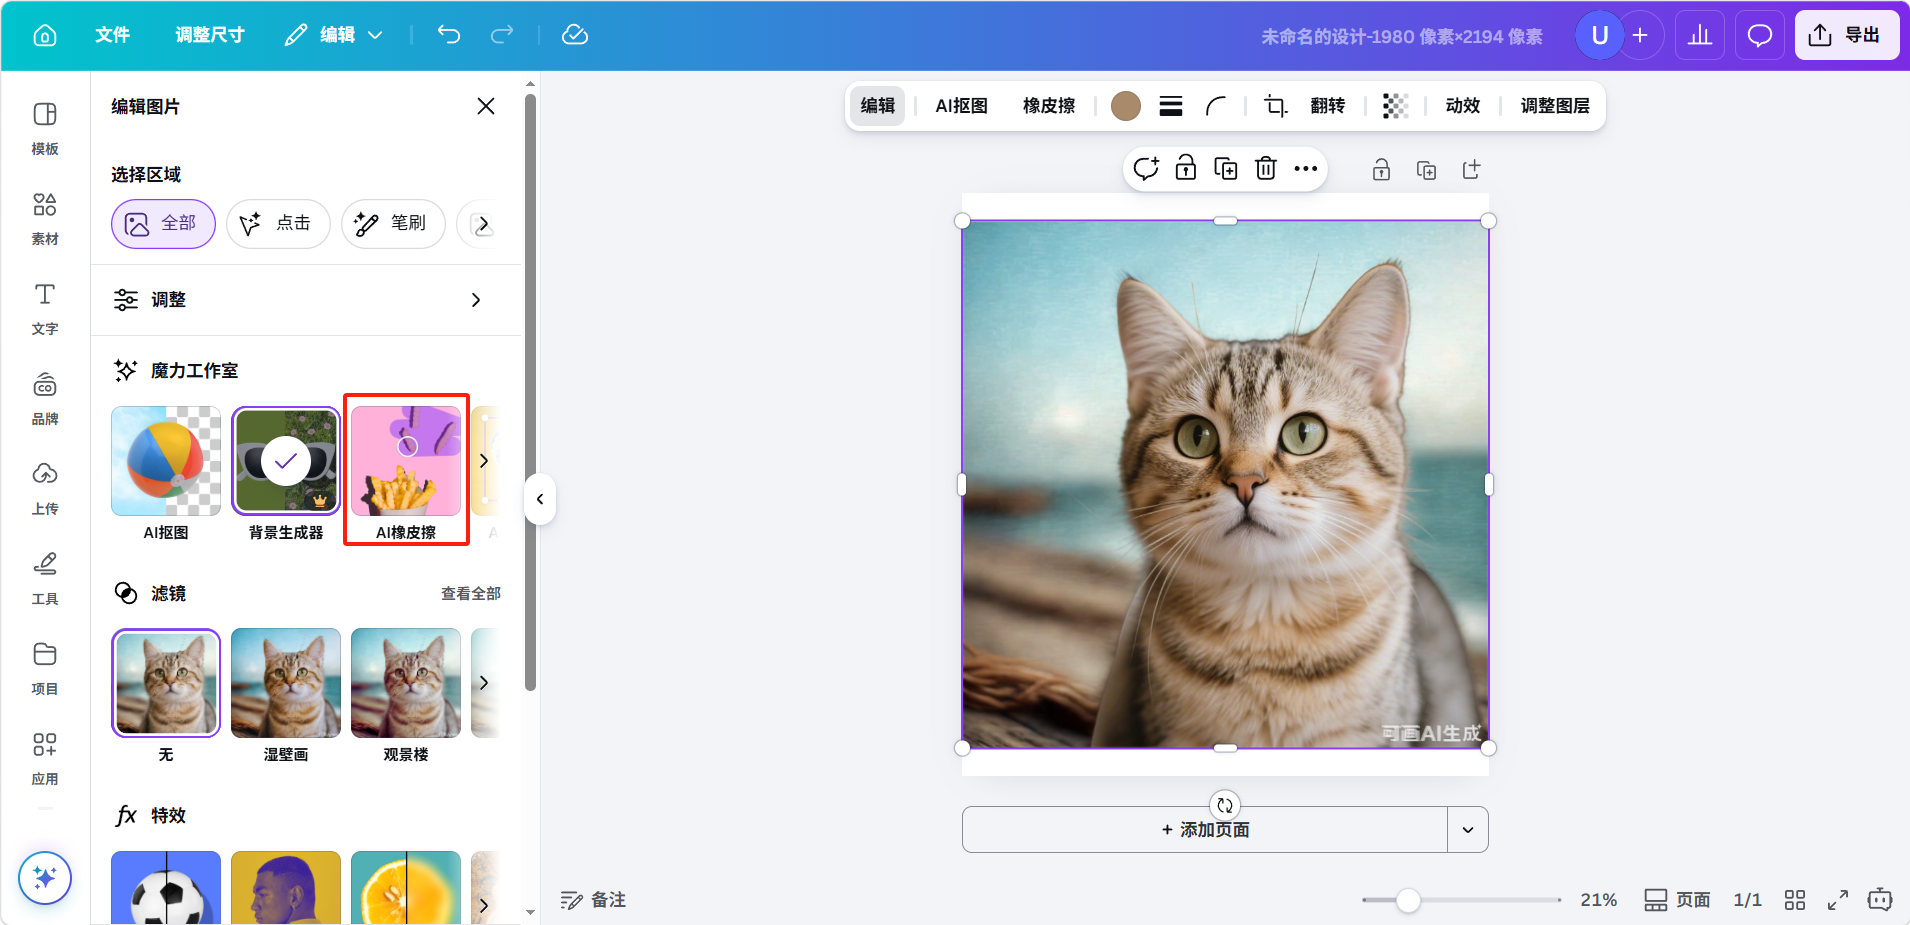
Task: Open the 文件 menu
Action: pyautogui.click(x=112, y=35)
